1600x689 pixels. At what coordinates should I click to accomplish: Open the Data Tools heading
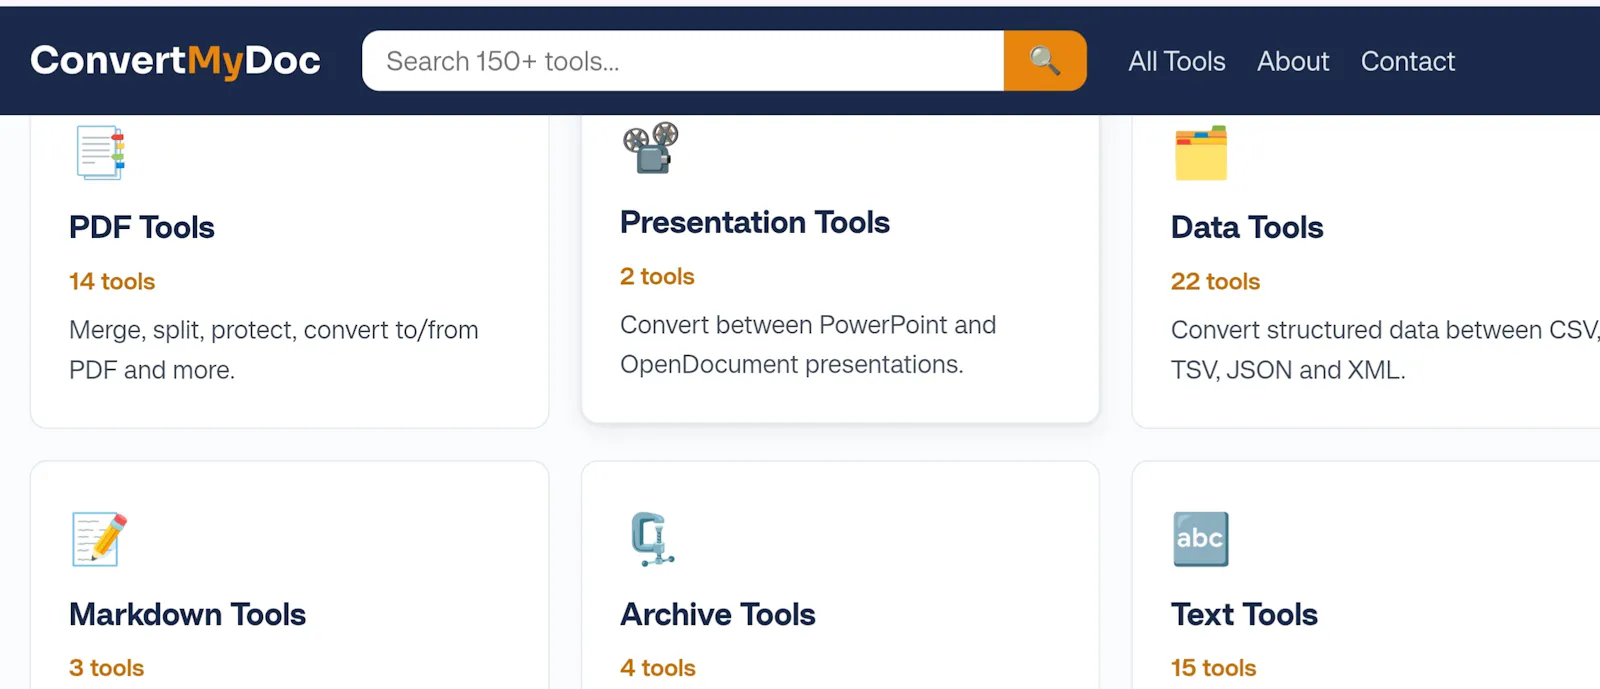point(1247,227)
